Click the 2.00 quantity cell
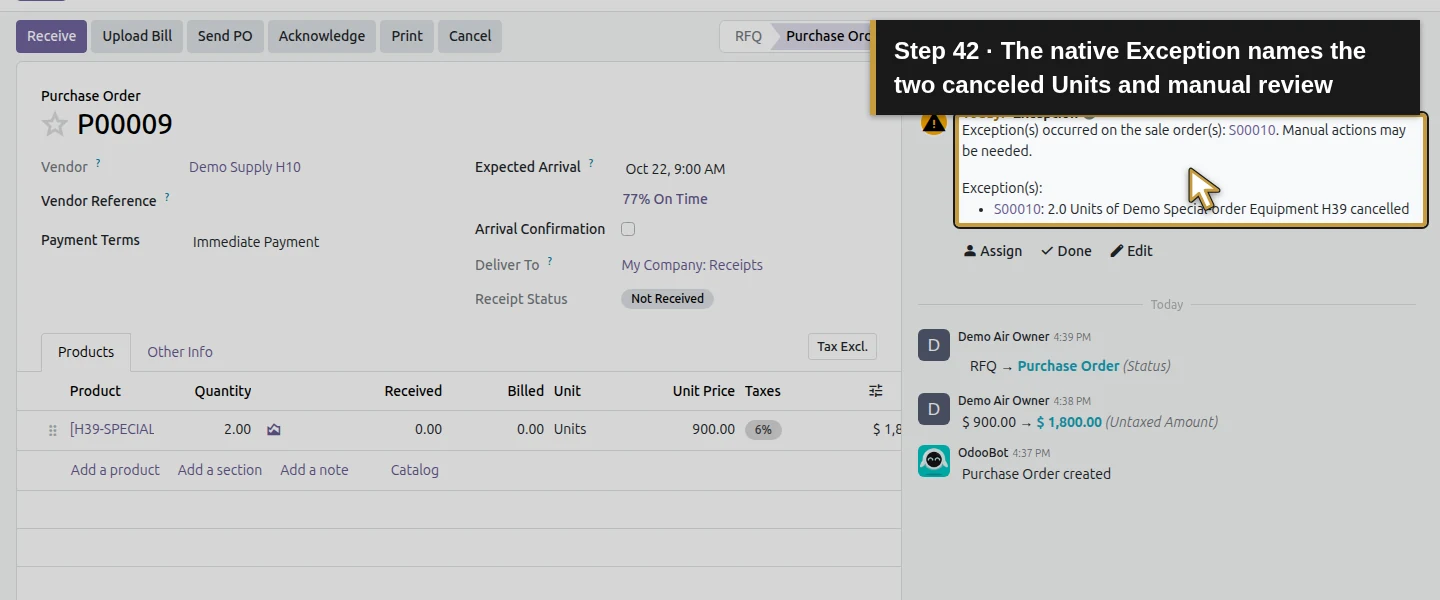1440x600 pixels. [237, 429]
